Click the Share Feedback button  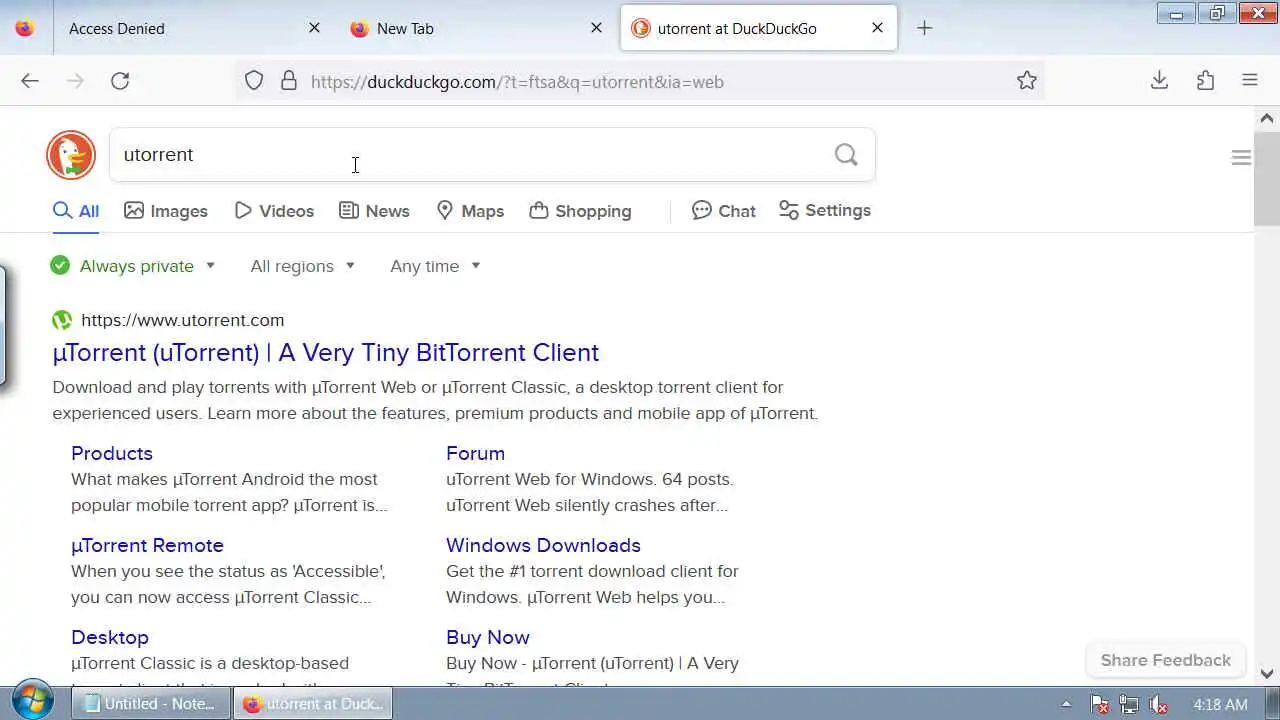click(1166, 660)
